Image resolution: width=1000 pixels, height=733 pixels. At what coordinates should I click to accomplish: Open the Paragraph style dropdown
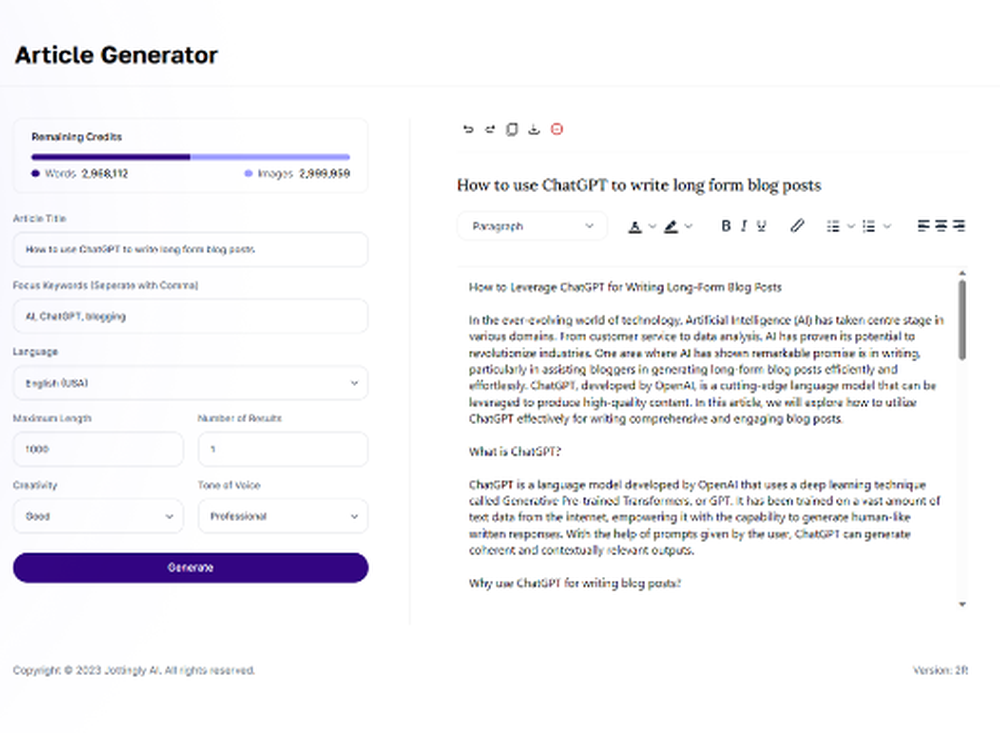[x=532, y=226]
